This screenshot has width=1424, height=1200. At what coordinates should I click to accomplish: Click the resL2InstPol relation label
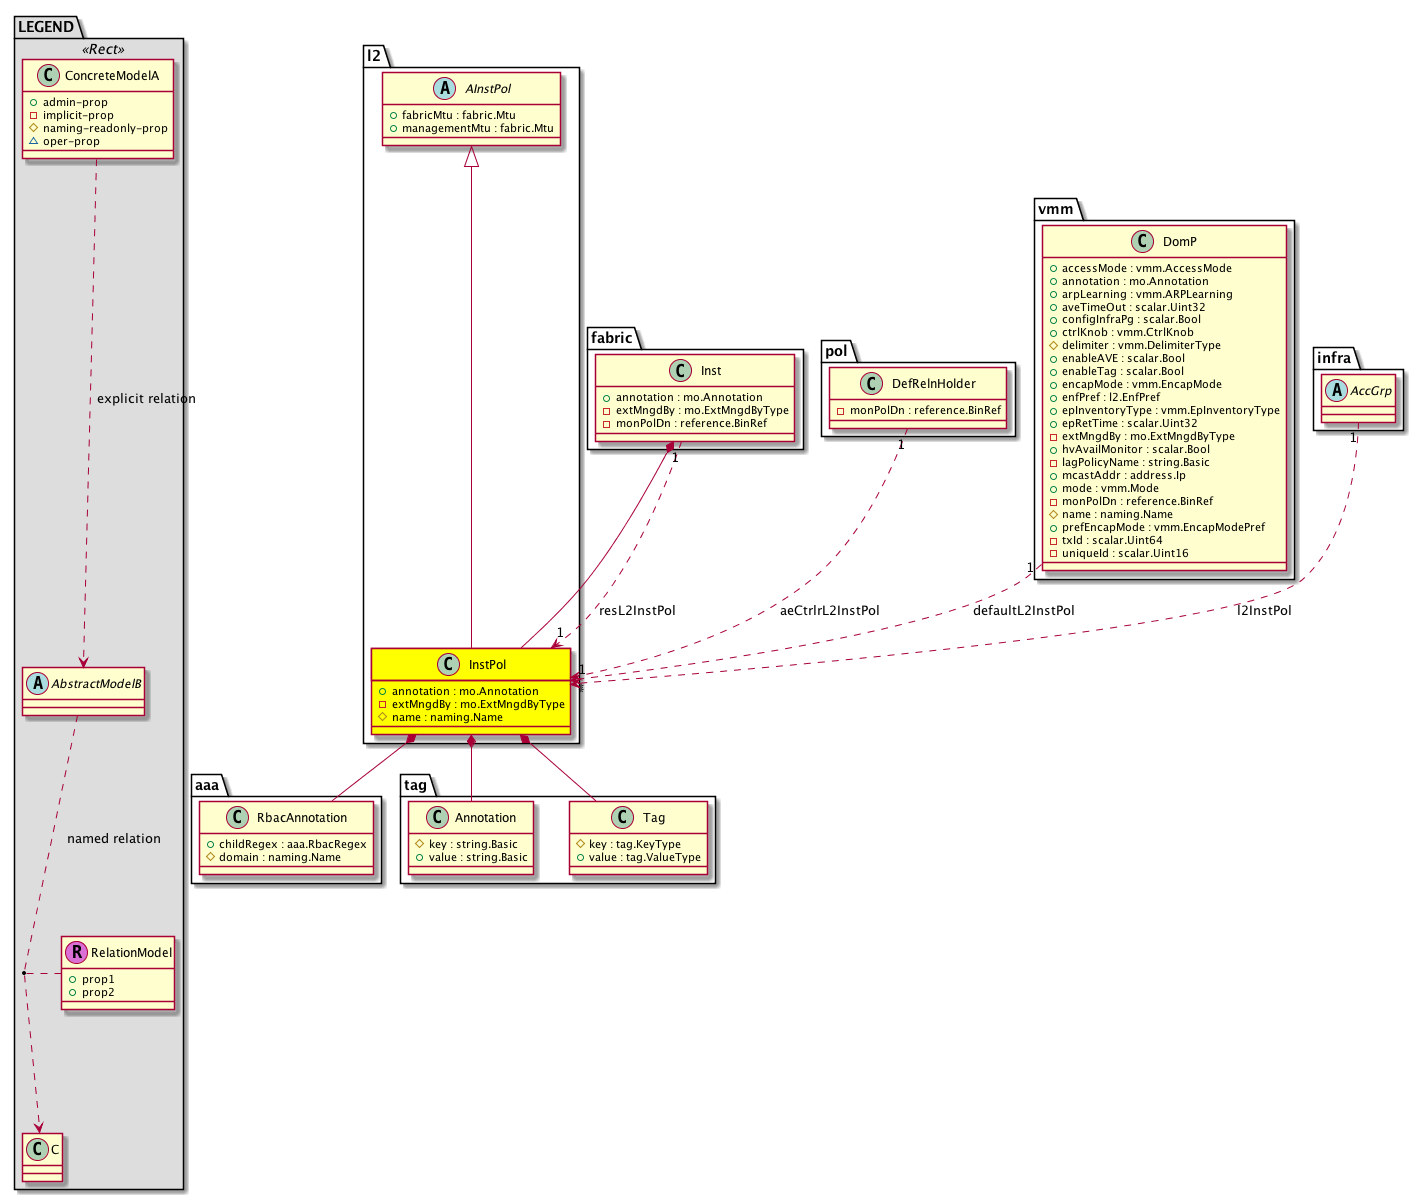[637, 611]
